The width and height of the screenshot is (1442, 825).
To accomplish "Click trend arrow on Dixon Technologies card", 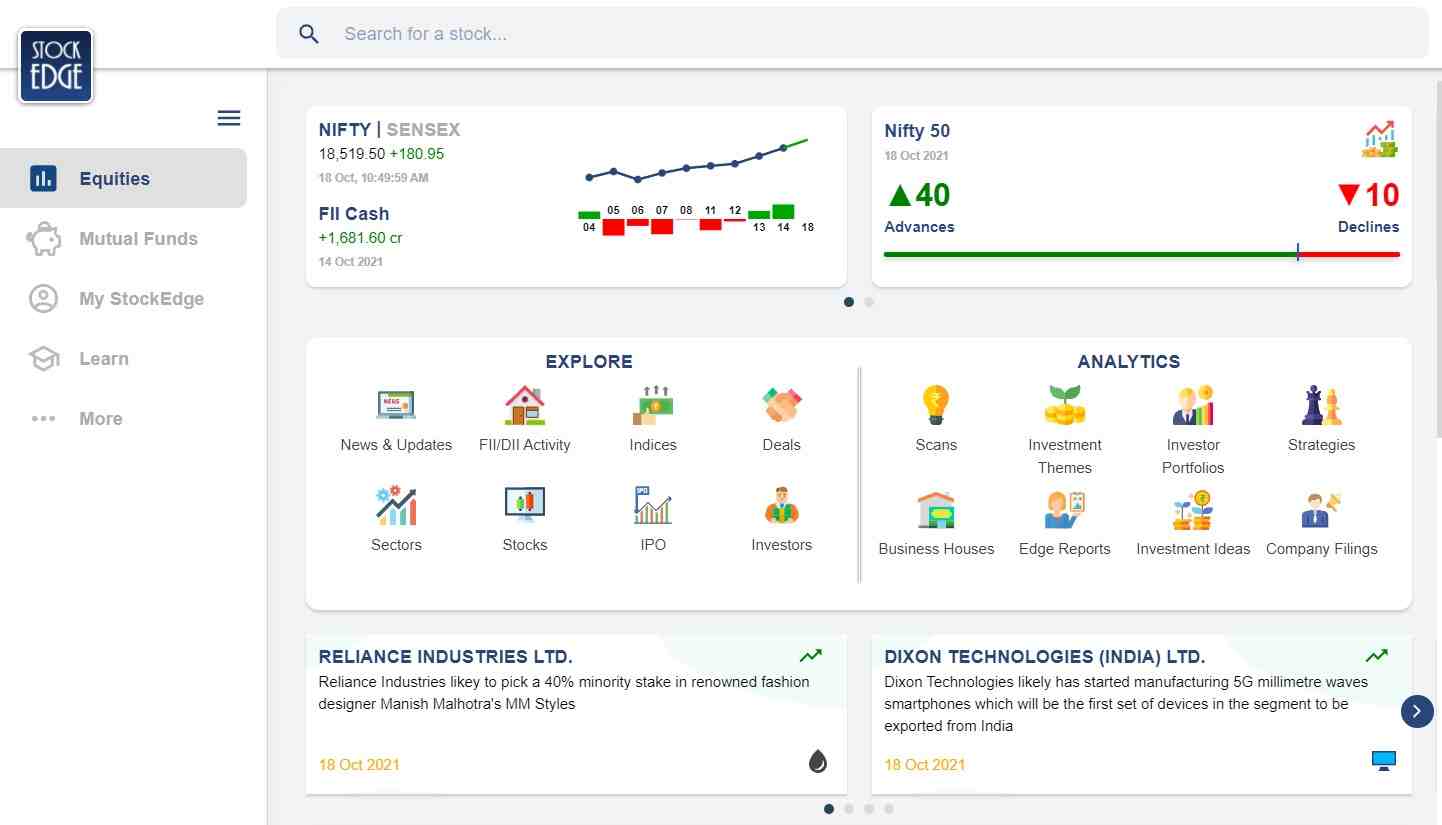I will 1377,656.
